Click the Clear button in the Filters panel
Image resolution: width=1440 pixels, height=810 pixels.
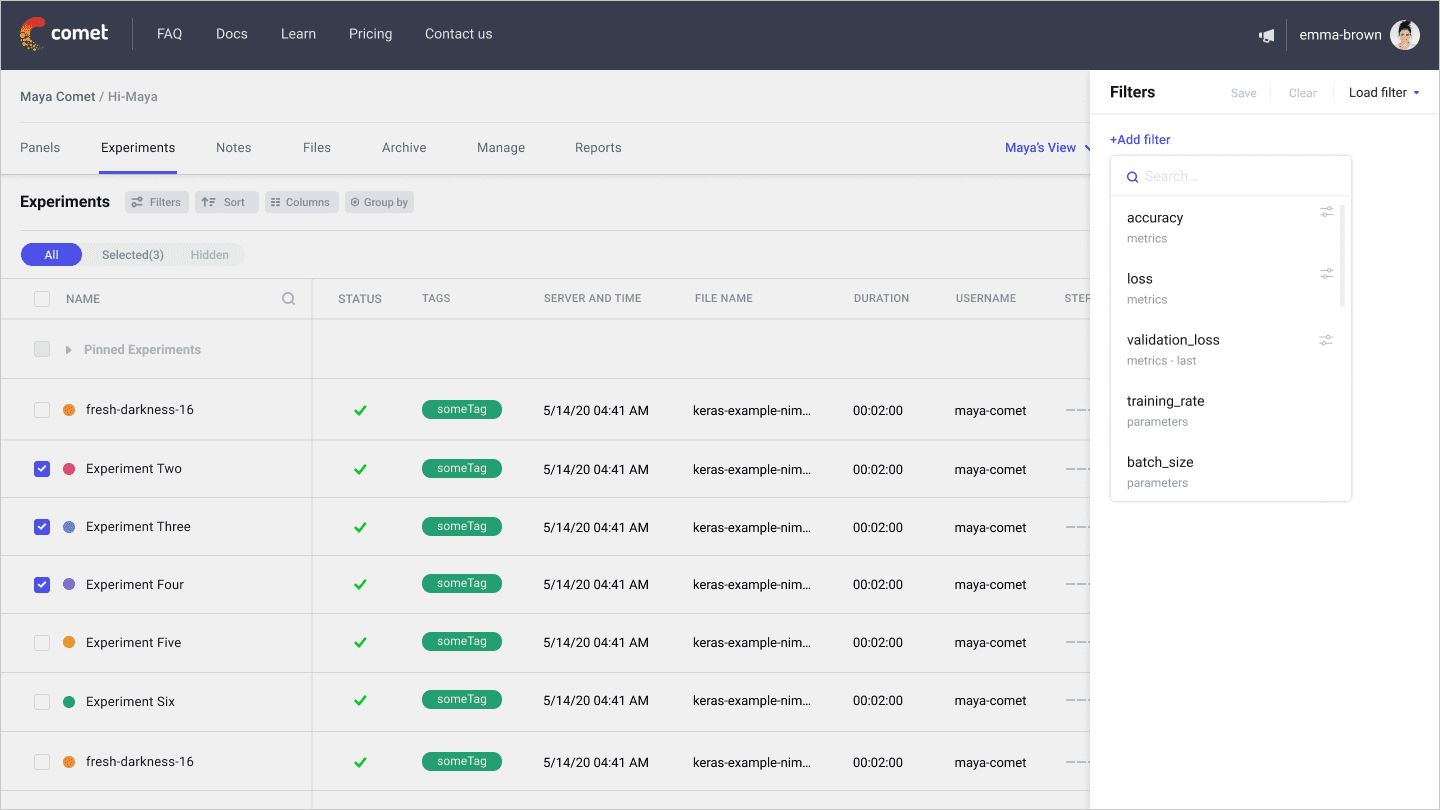(1302, 92)
